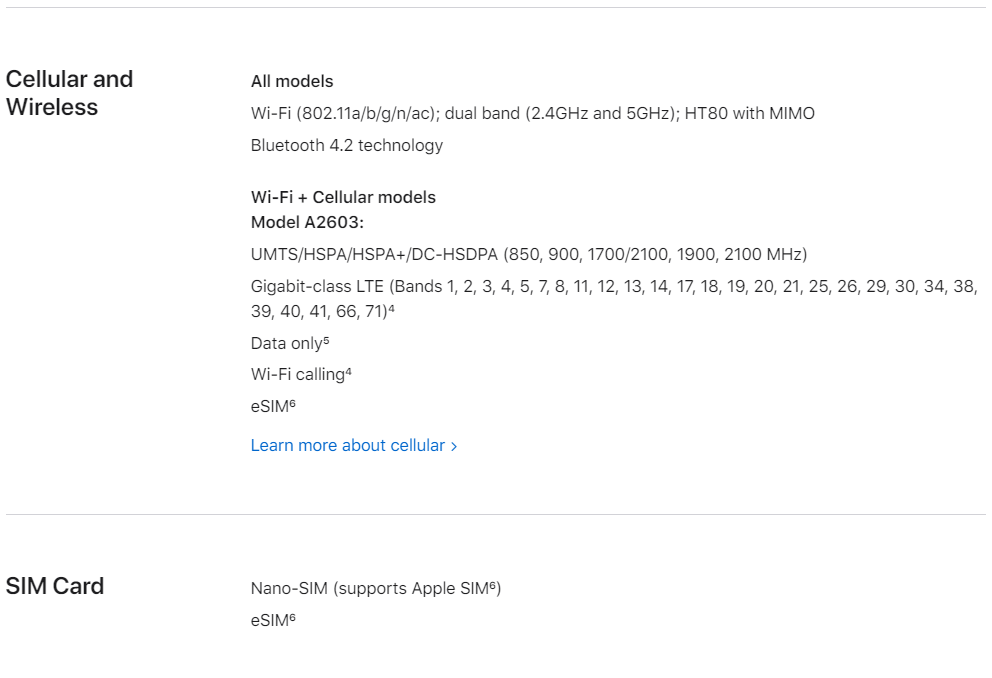Click eSIM entry under Cellular and Wireless

pyautogui.click(x=273, y=406)
